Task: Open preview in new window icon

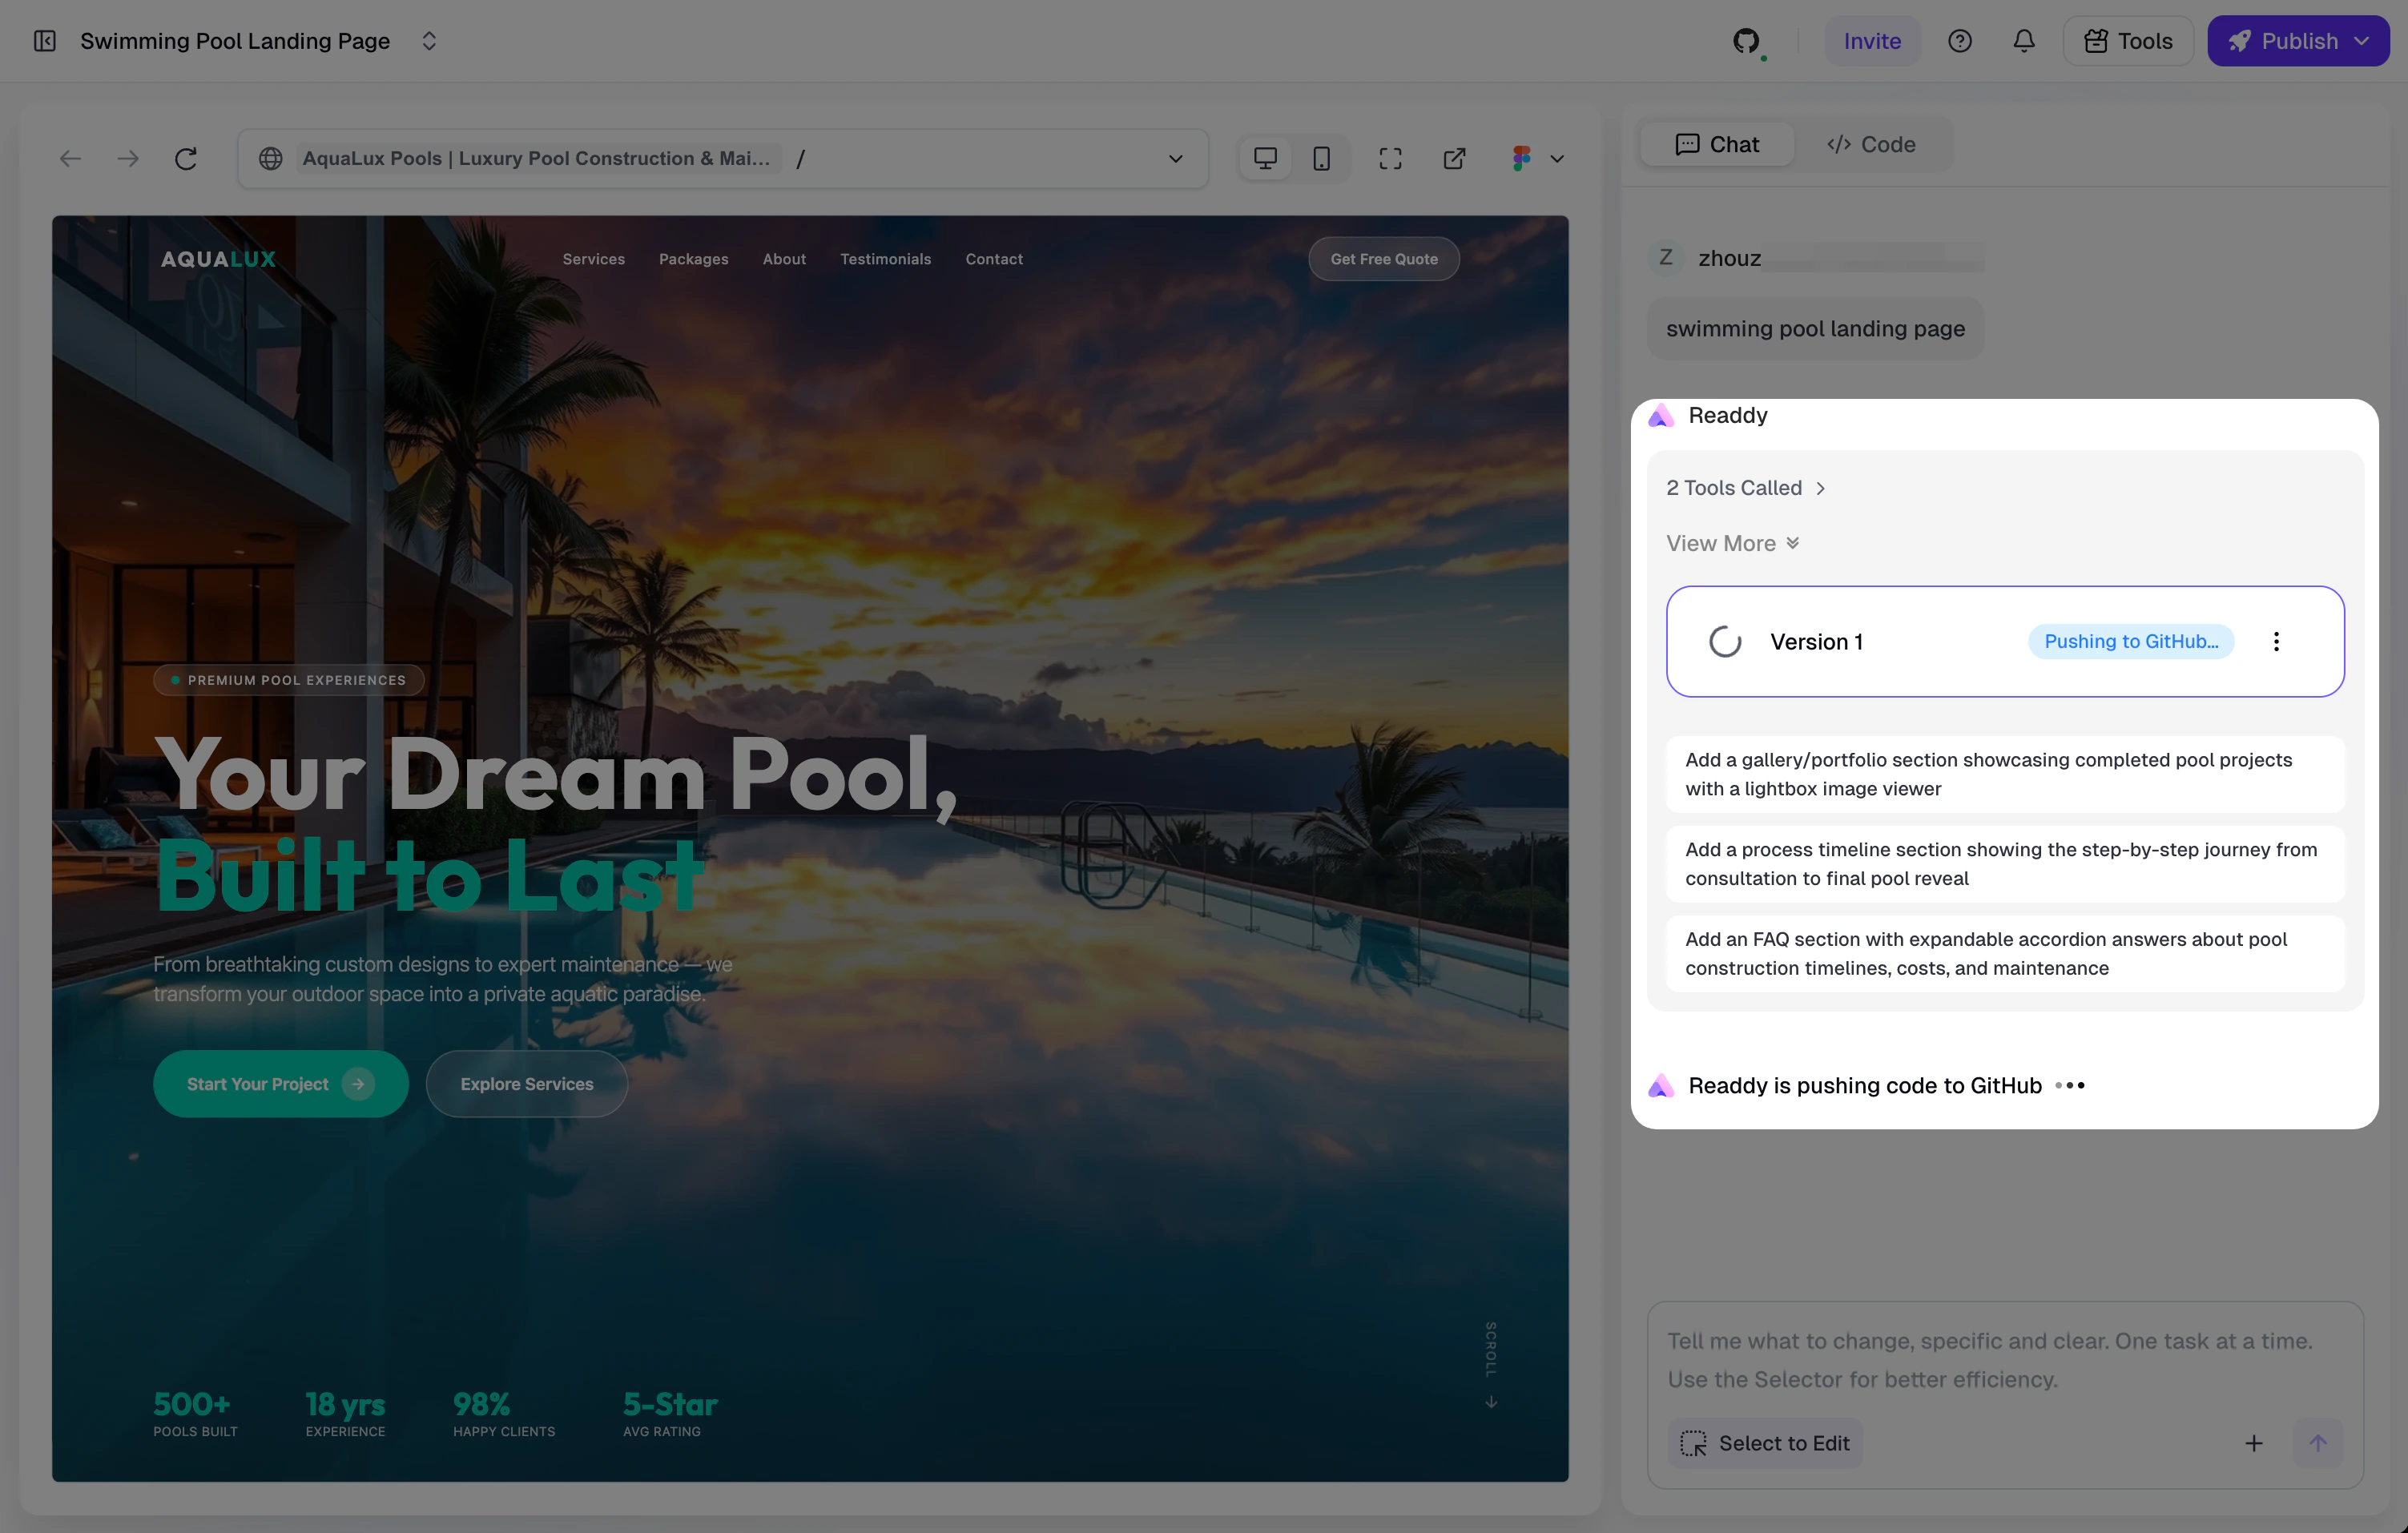Action: tap(1454, 158)
